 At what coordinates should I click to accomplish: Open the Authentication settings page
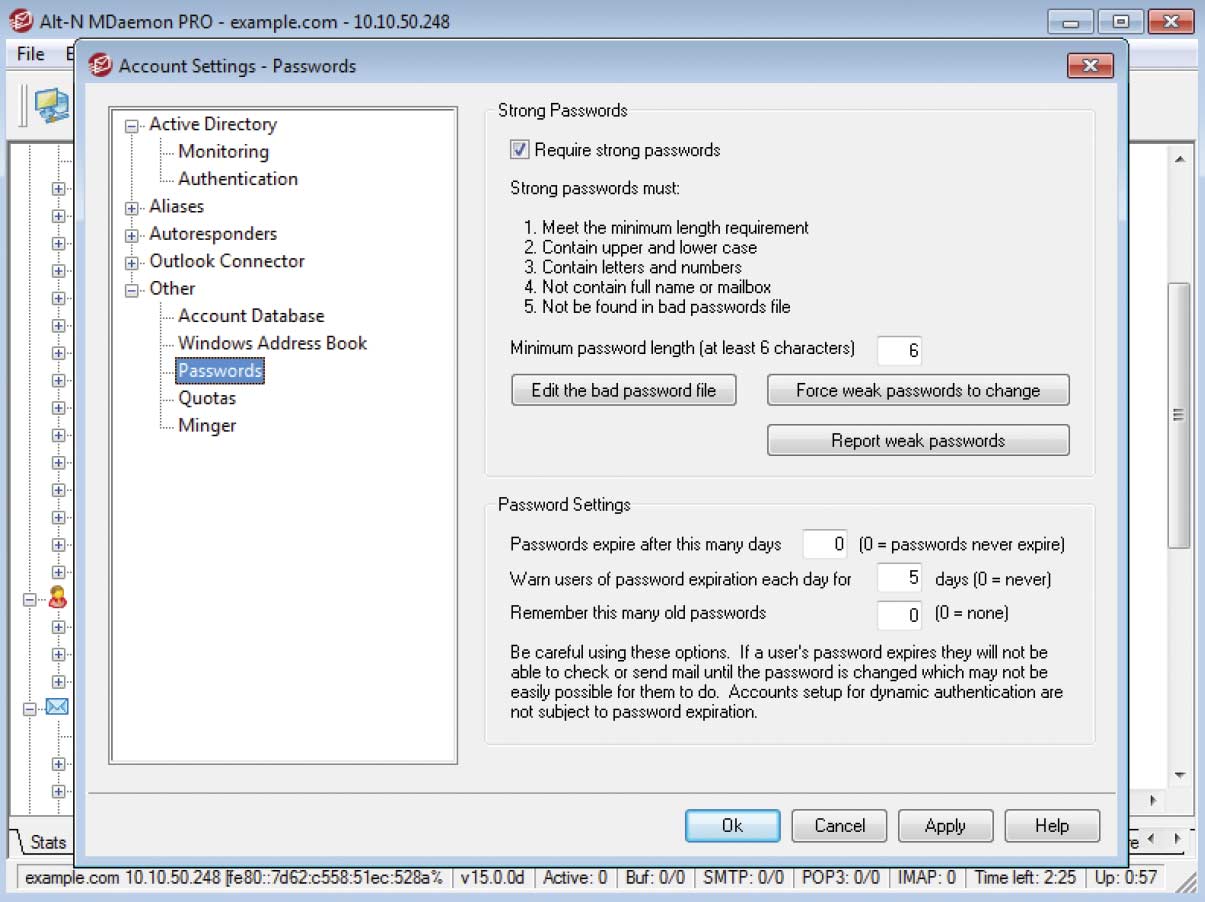coord(238,179)
